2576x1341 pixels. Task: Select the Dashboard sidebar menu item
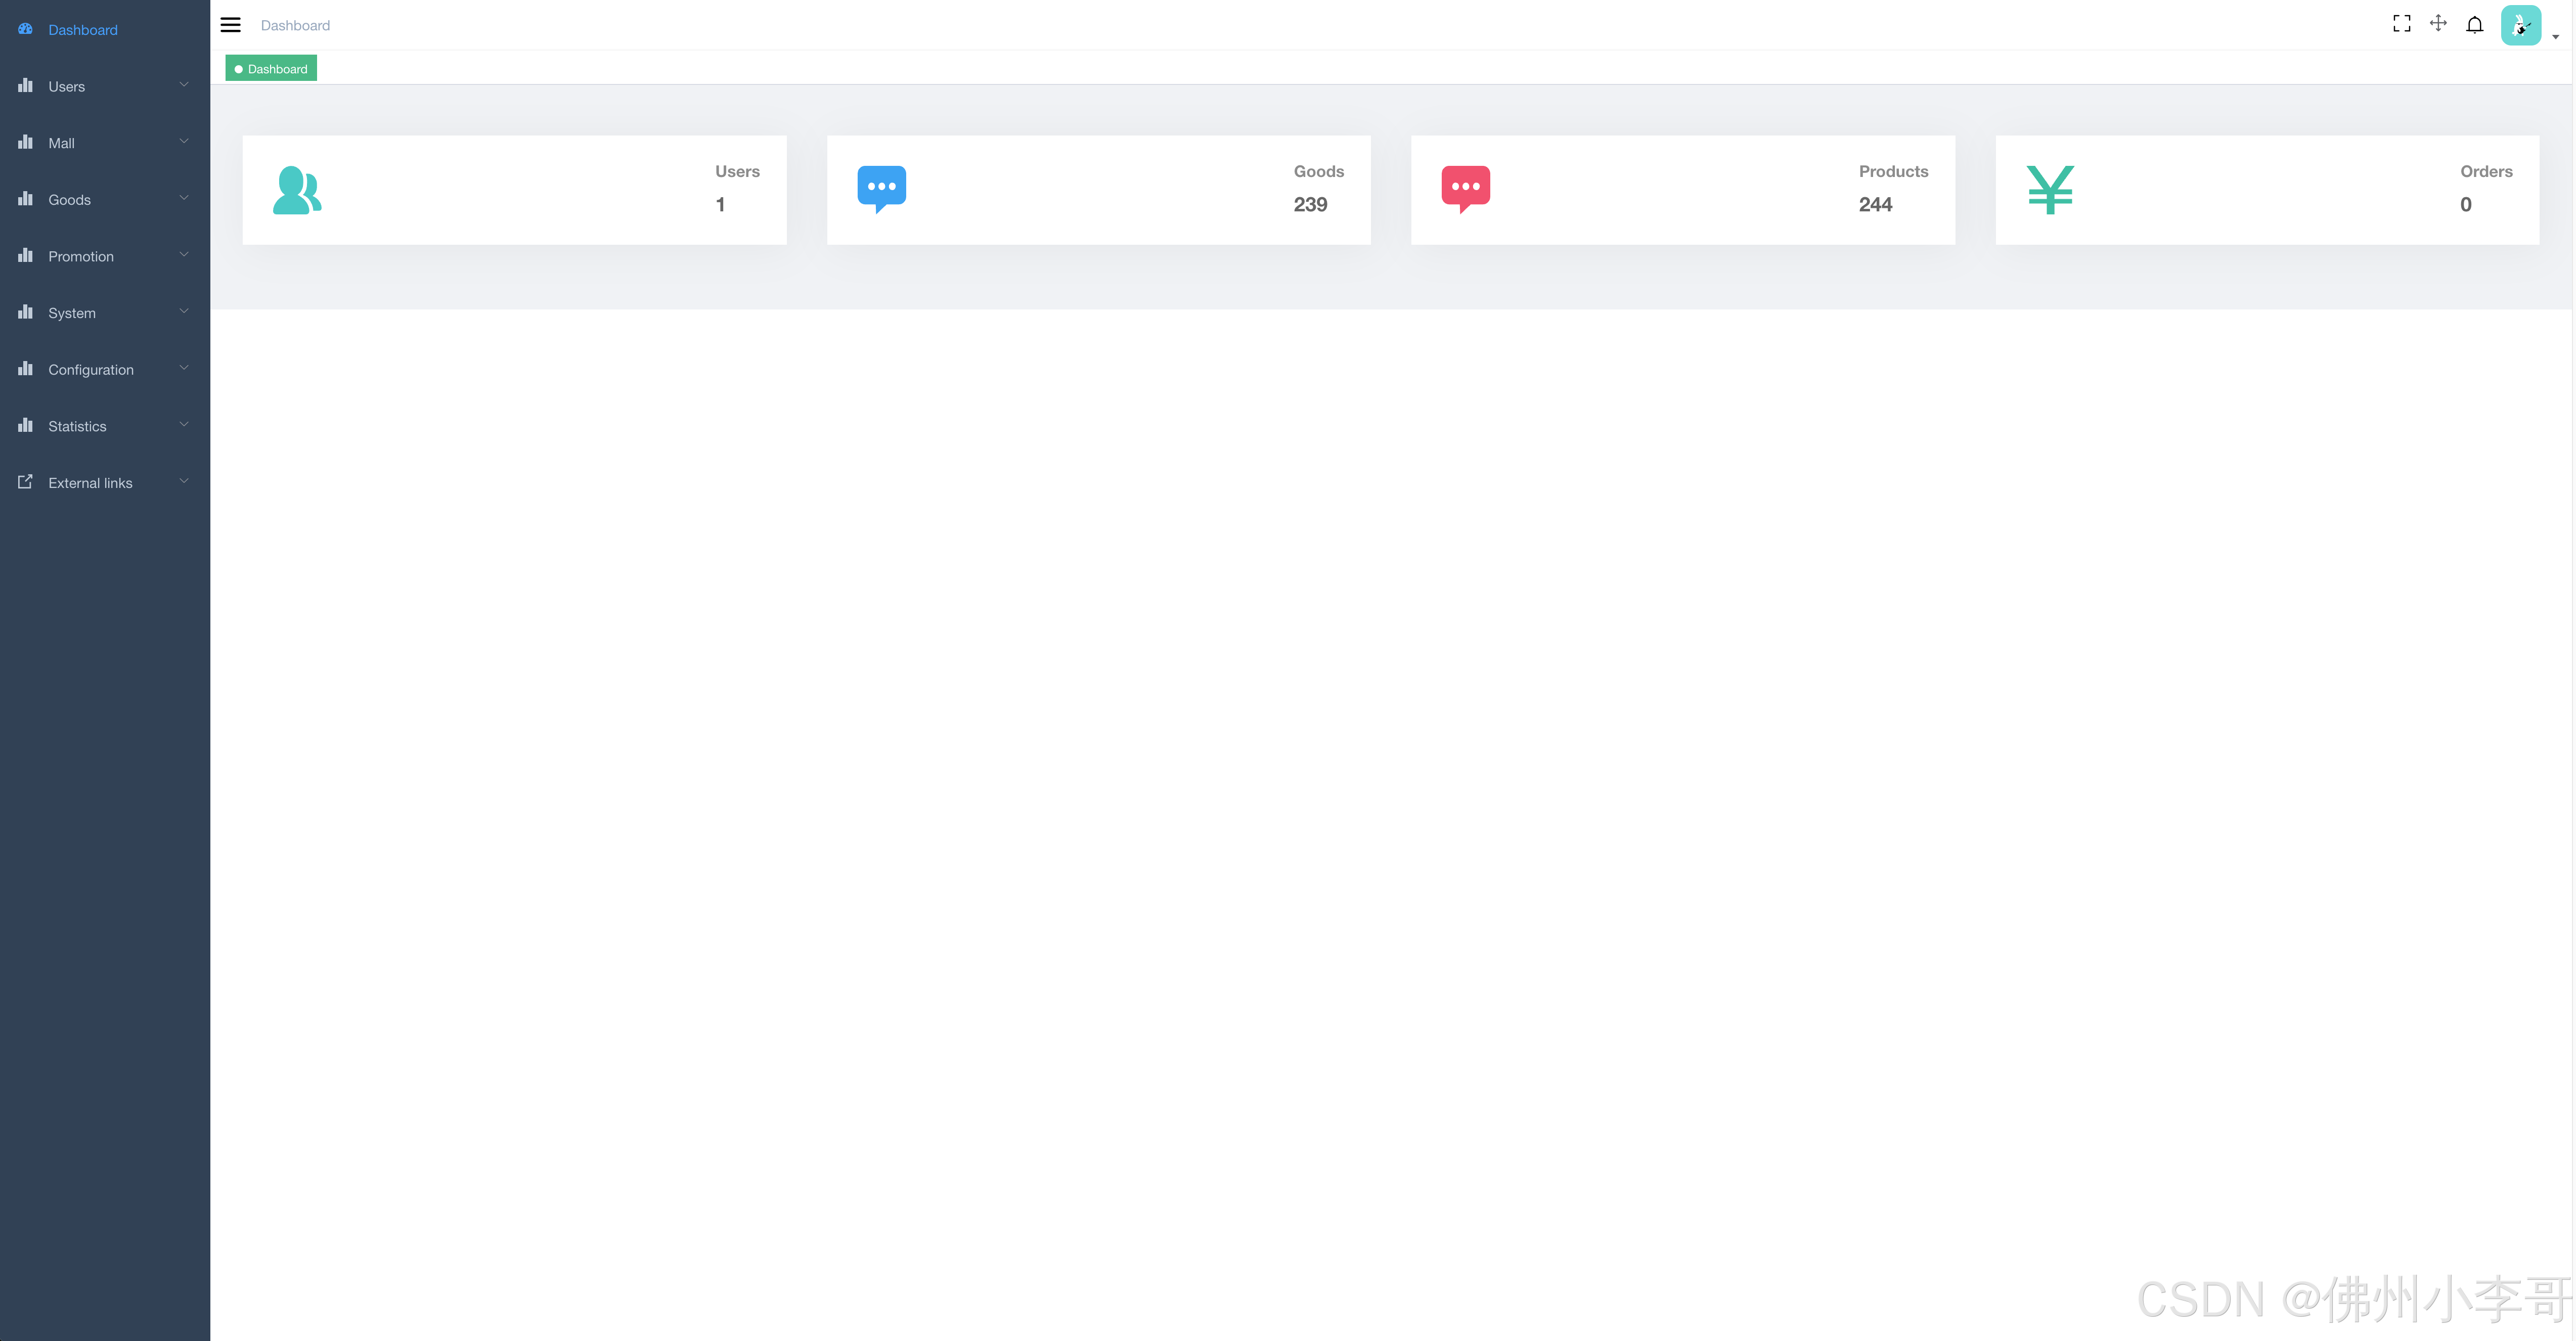[x=83, y=30]
